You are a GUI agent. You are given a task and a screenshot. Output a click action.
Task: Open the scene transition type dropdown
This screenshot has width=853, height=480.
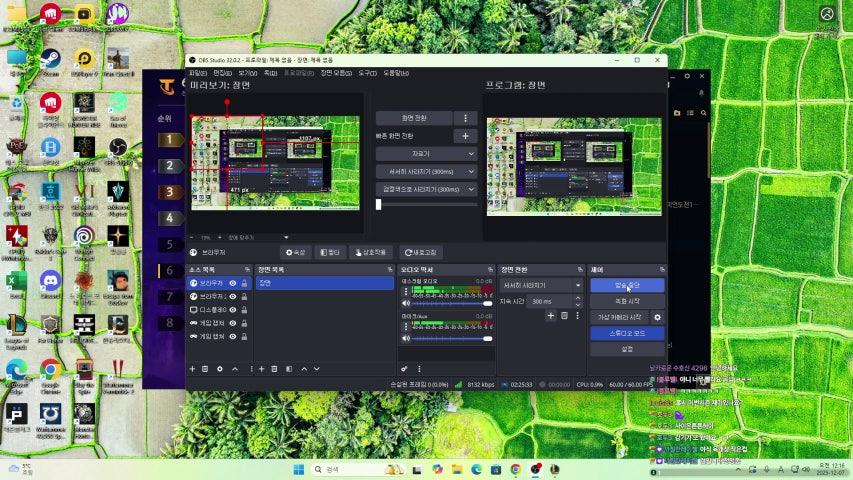tap(542, 285)
